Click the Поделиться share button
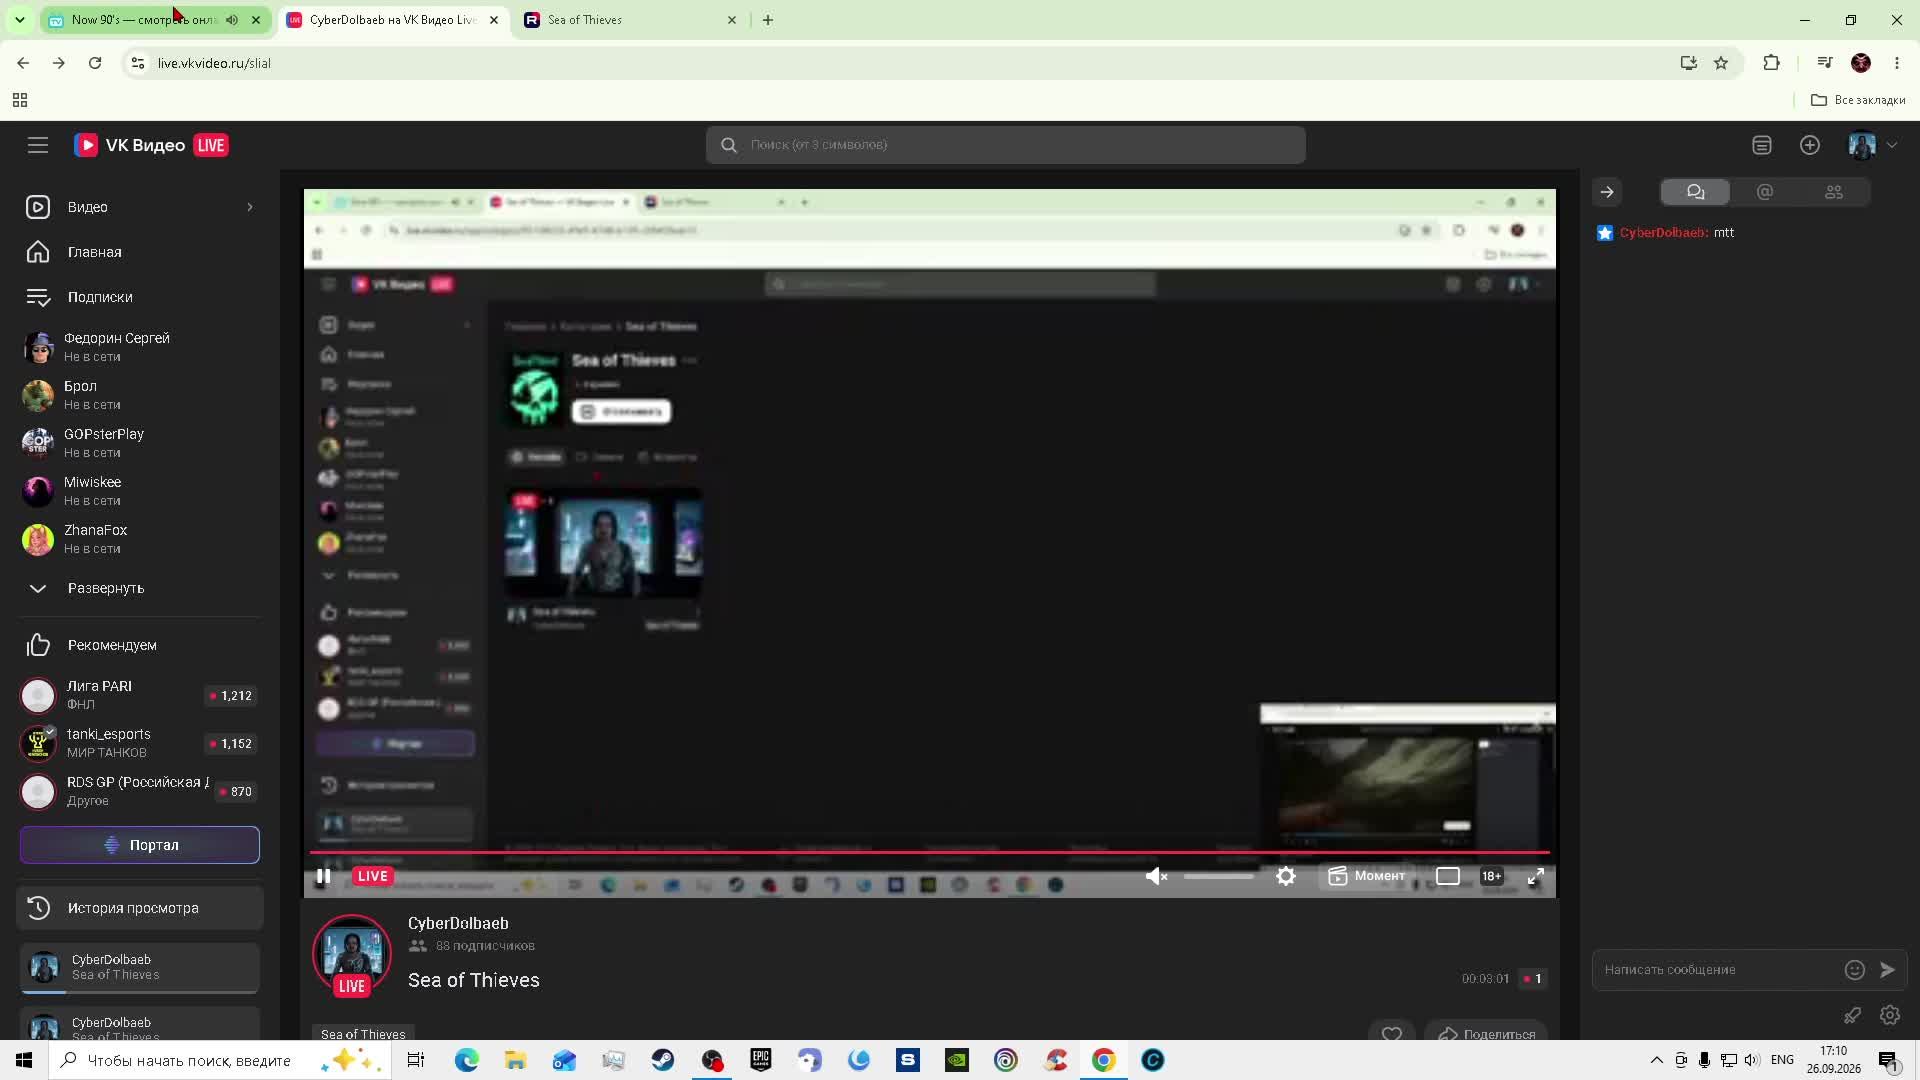The image size is (1920, 1080). (1487, 1034)
